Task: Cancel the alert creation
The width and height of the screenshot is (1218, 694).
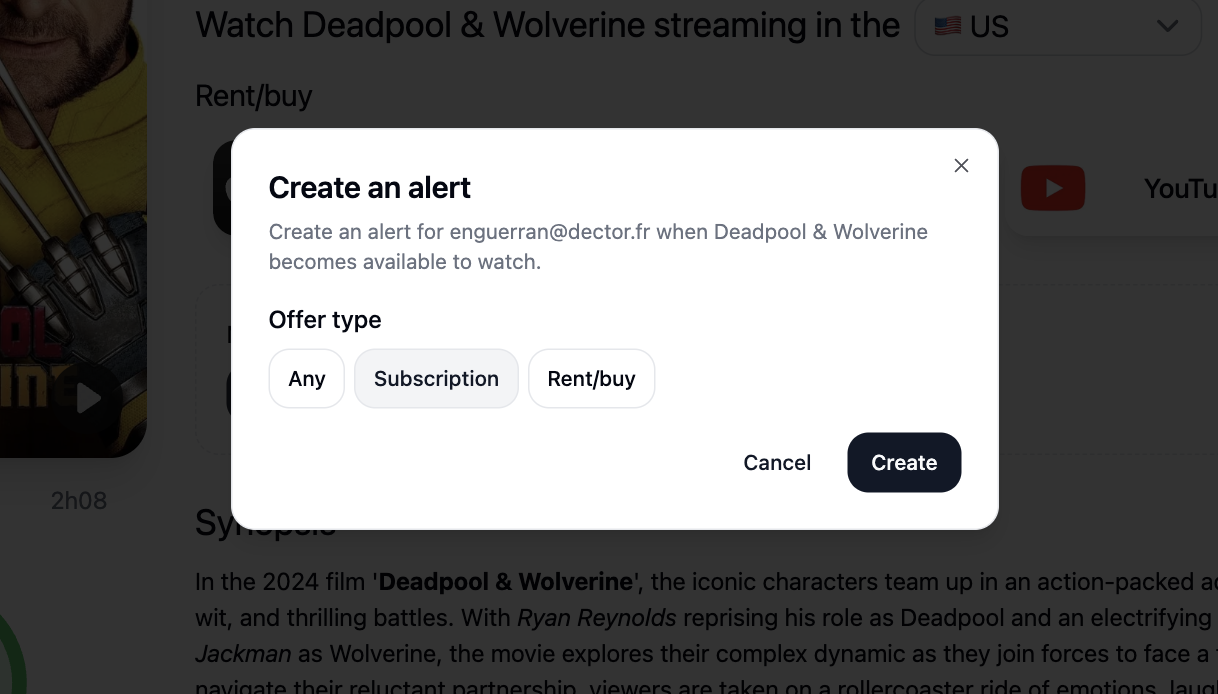Action: (777, 462)
